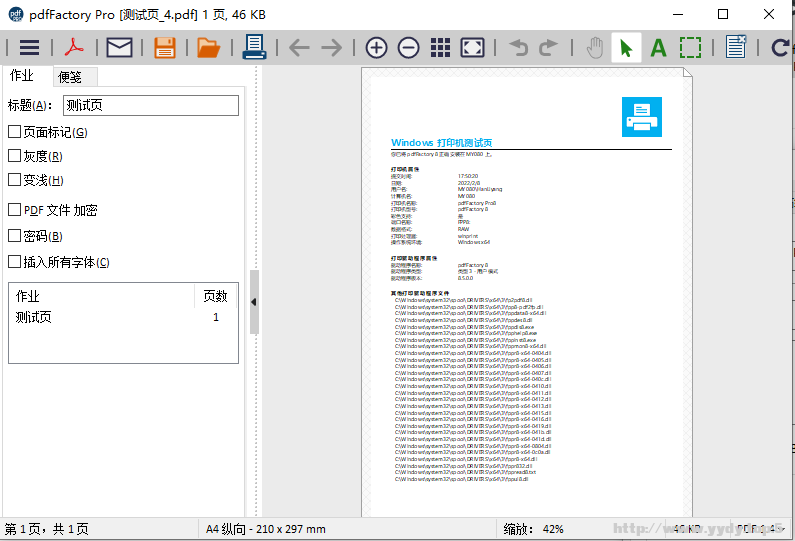Toggle 变浅 lighten checkbox
This screenshot has width=795, height=541.
pyautogui.click(x=15, y=179)
